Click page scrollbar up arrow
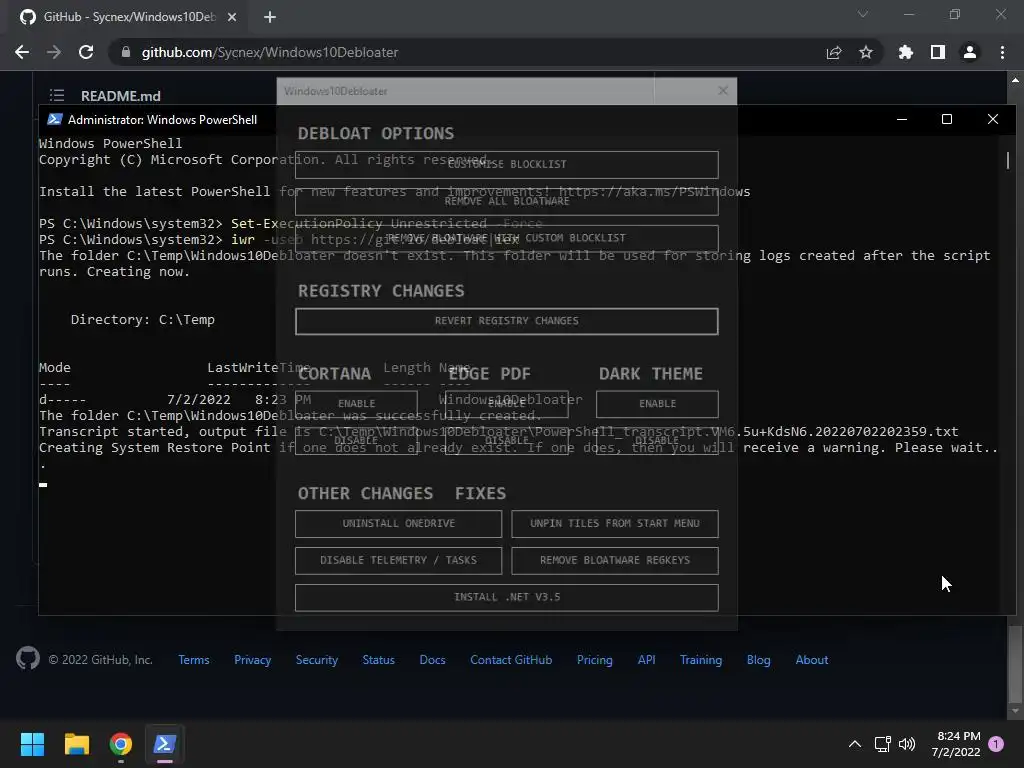Image resolution: width=1024 pixels, height=768 pixels. tap(1015, 80)
